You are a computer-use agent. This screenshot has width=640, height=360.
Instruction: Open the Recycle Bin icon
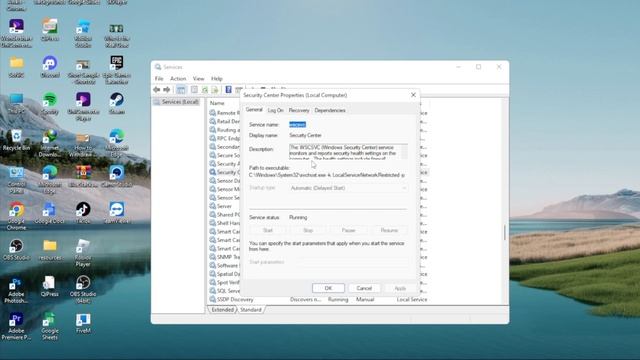(16, 140)
